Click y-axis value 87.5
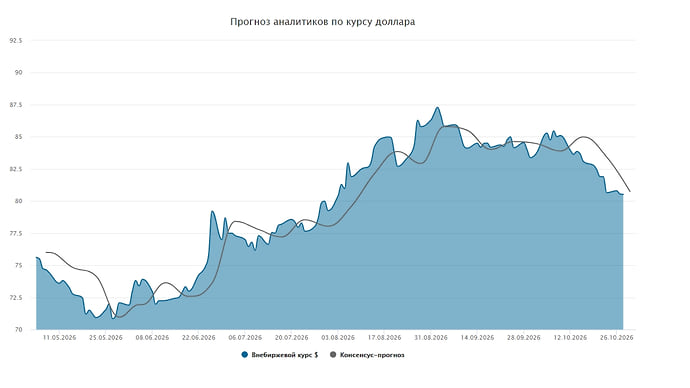Screen dimensions: 690x388 pyautogui.click(x=16, y=105)
